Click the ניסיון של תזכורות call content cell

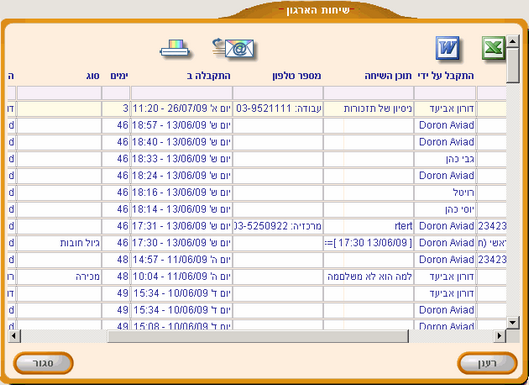click(368, 109)
